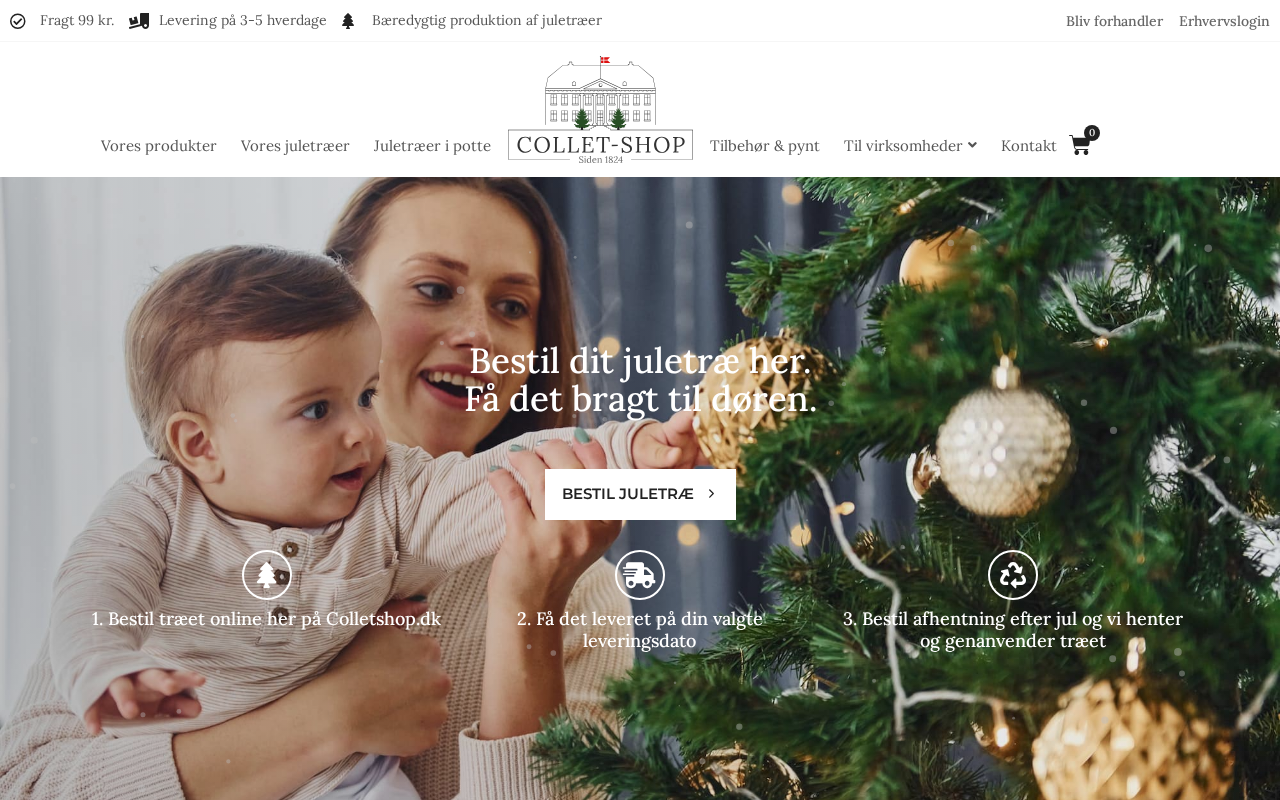
Task: Click the Collet-Shop logo
Action: click(600, 110)
